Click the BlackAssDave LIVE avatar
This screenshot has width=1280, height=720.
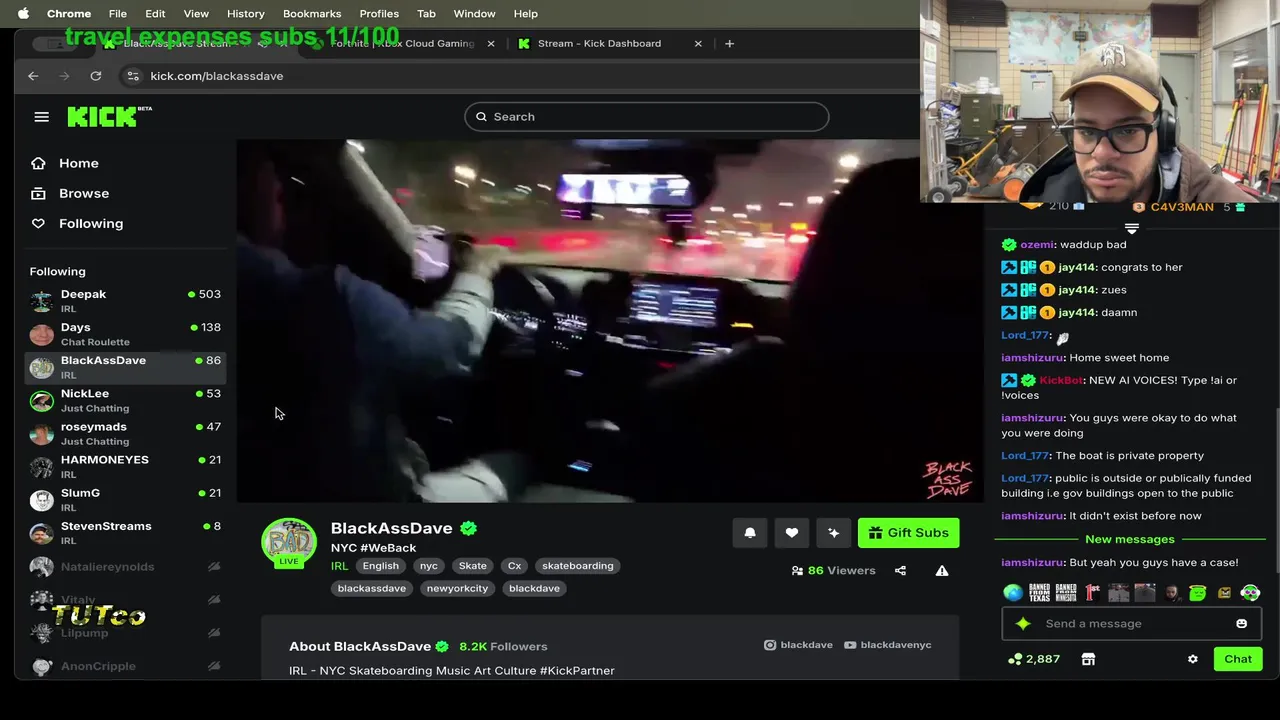(289, 544)
